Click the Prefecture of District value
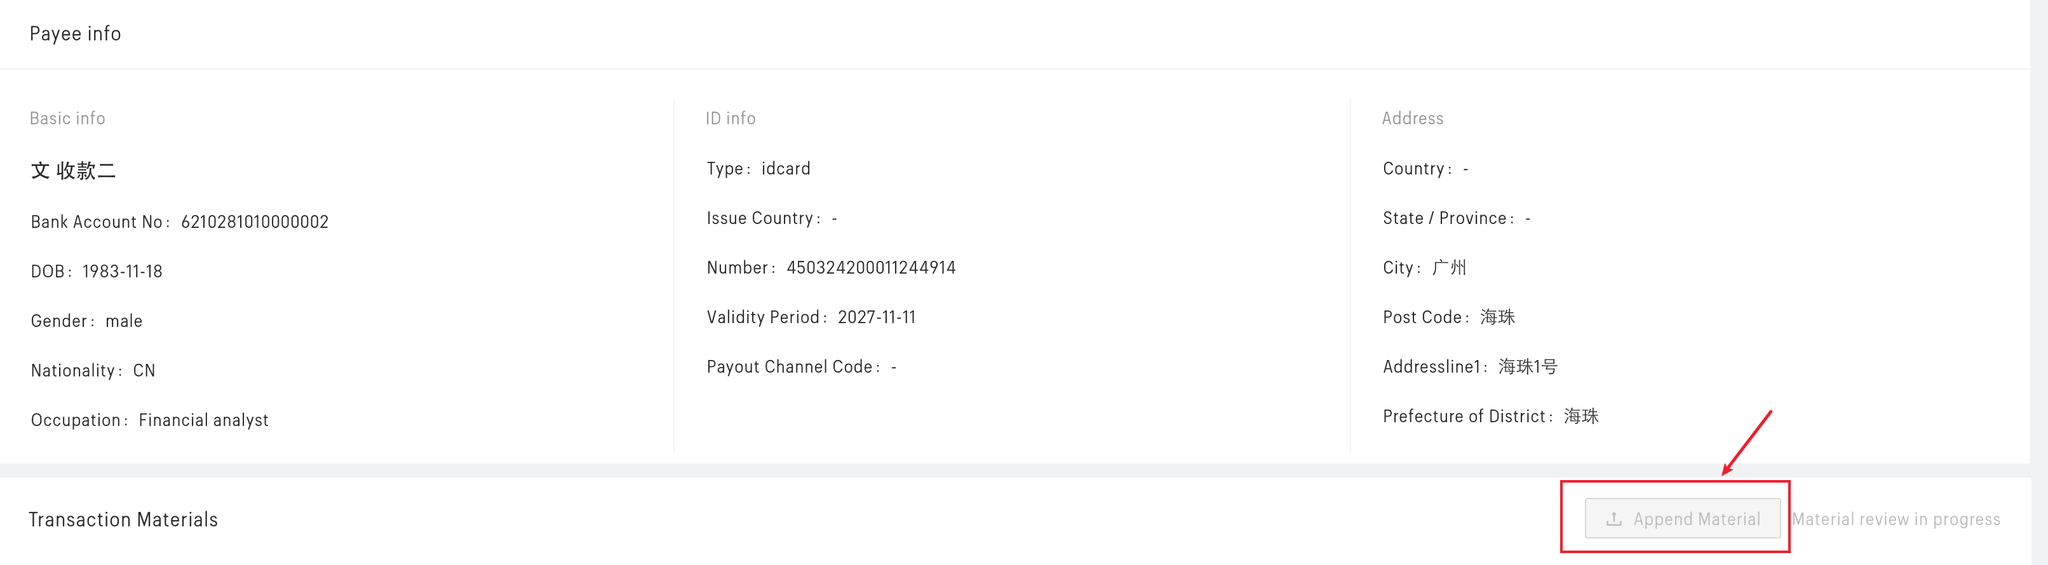2048x565 pixels. coord(1581,416)
